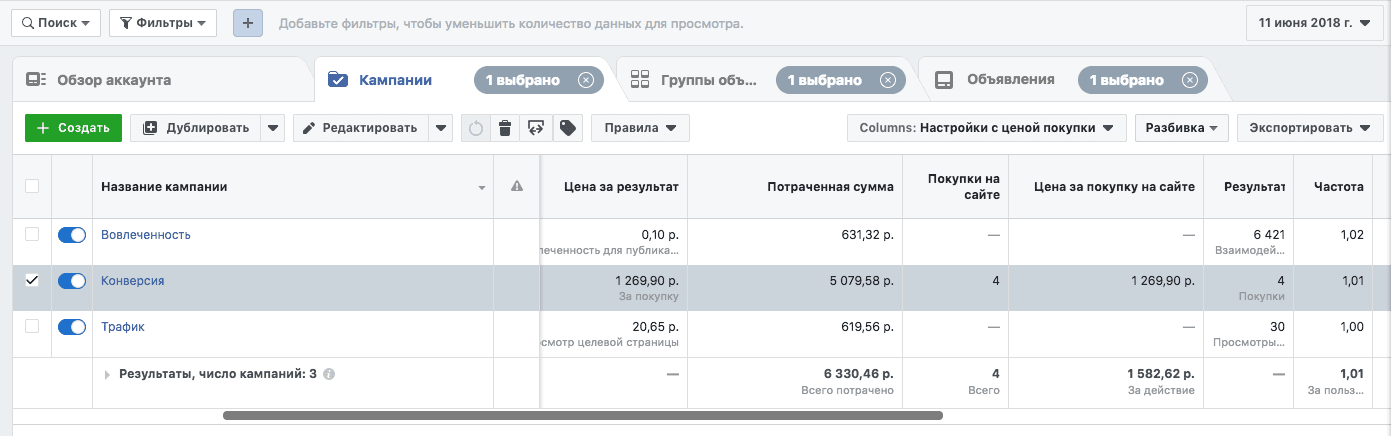This screenshot has height=436, width=1391.
Task: Clear the Объявления tab selection with the X
Action: click(1189, 80)
